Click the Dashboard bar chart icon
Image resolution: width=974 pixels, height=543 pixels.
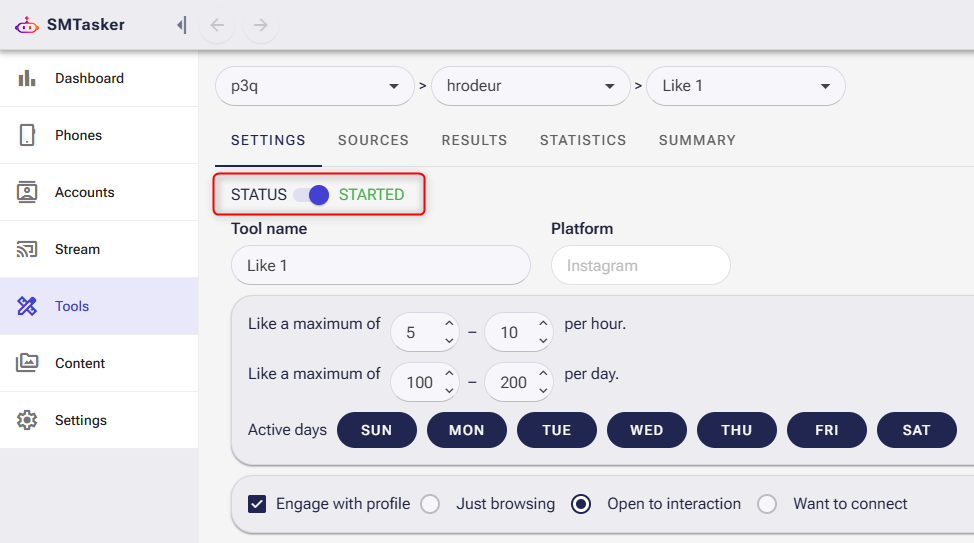(27, 78)
